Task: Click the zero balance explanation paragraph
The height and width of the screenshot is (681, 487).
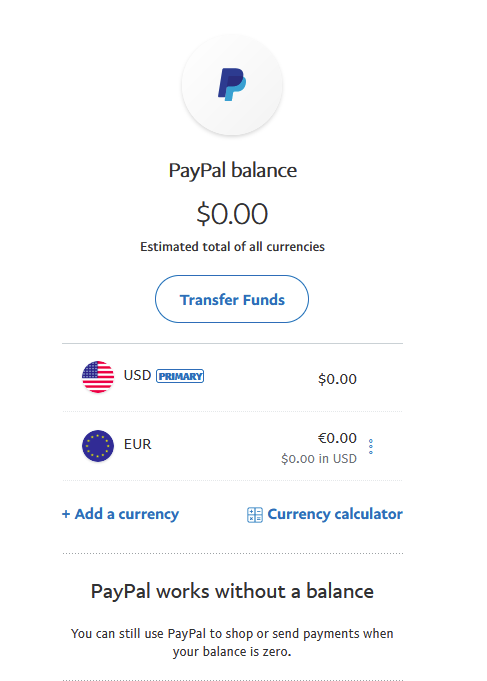Action: tap(232, 643)
